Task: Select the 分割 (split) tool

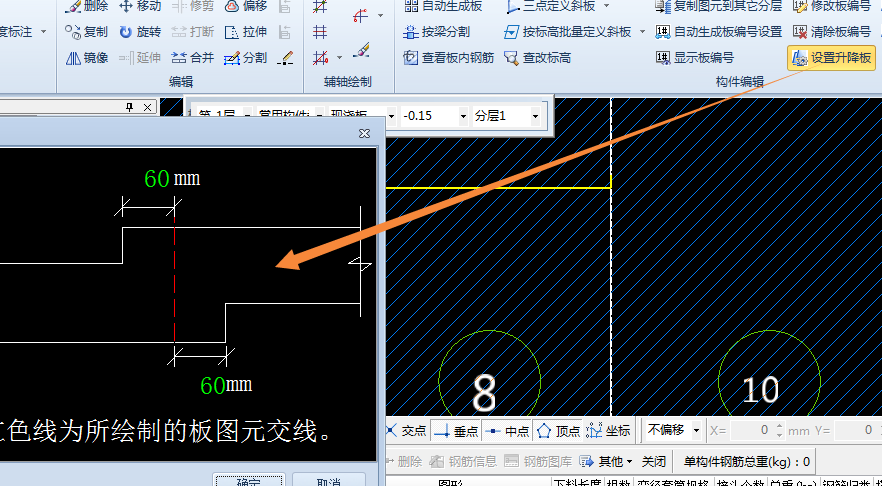Action: coord(246,58)
